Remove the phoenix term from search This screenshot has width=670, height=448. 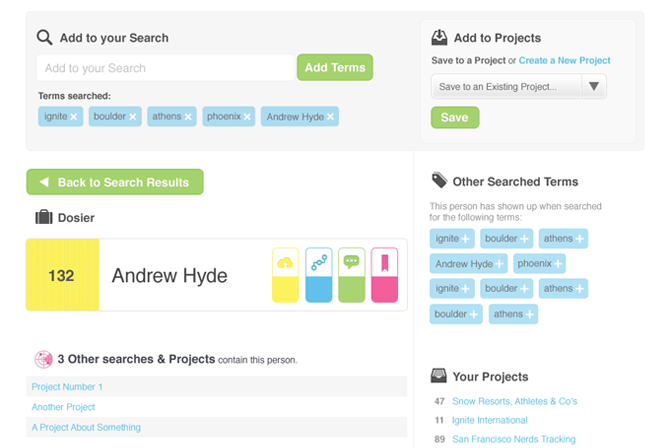[x=247, y=117]
